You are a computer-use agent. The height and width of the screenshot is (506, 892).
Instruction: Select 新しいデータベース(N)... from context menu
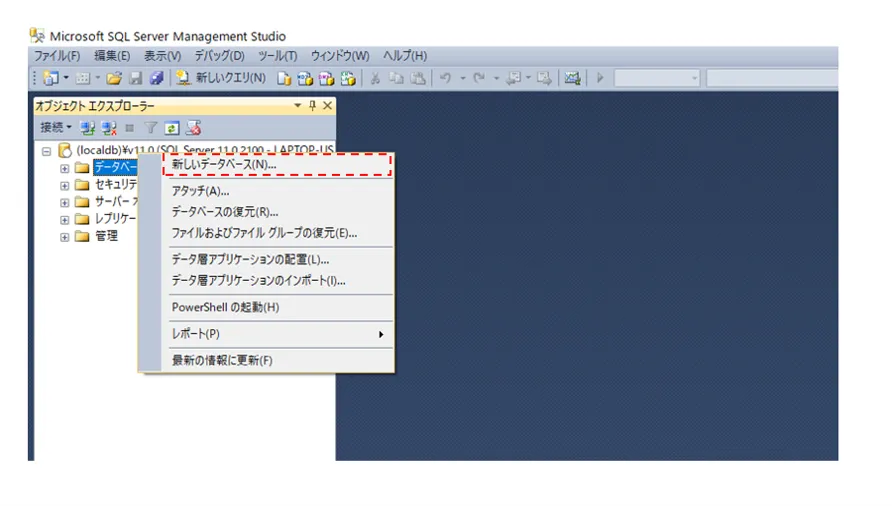(224, 164)
